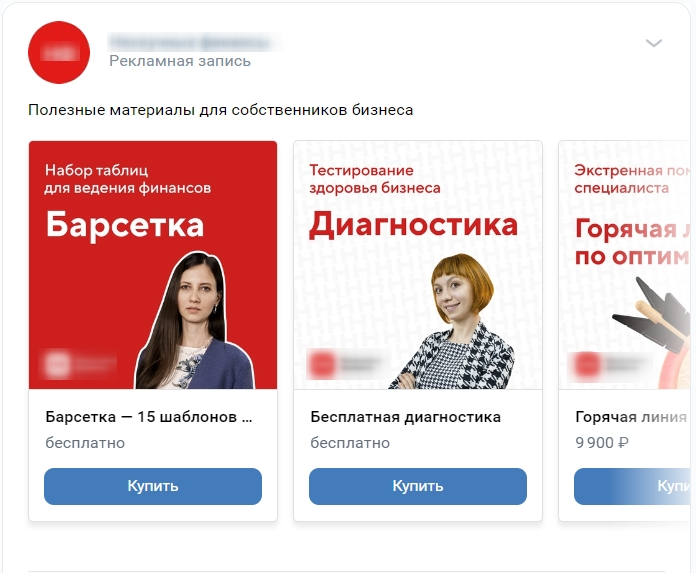
Task: Click 'Купить' under Бесплатная диагностика
Action: click(418, 486)
